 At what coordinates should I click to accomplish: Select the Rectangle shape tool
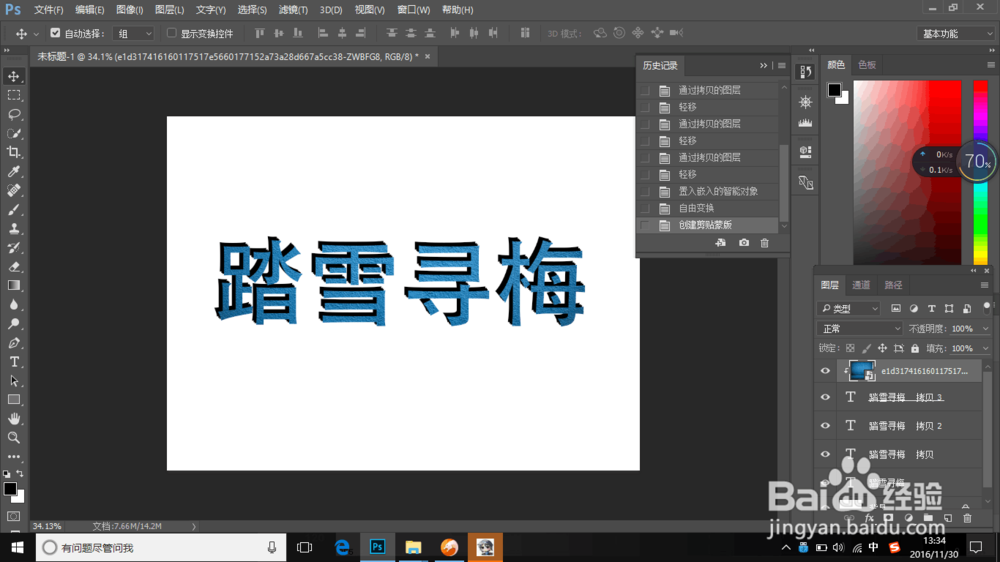[x=13, y=400]
